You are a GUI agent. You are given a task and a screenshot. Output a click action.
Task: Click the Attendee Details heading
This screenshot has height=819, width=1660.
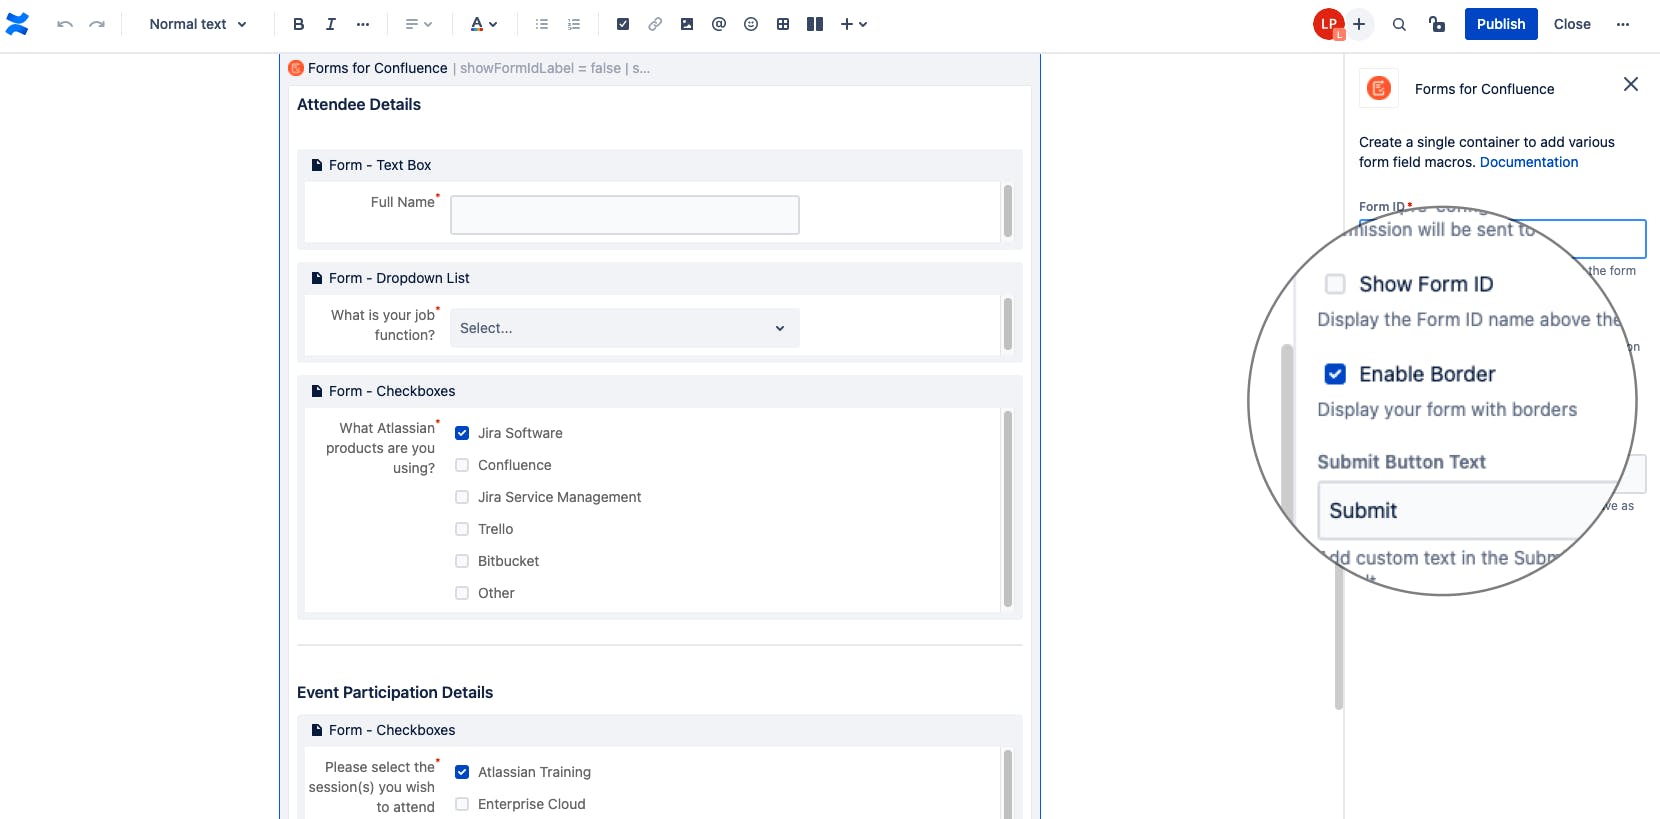click(359, 104)
